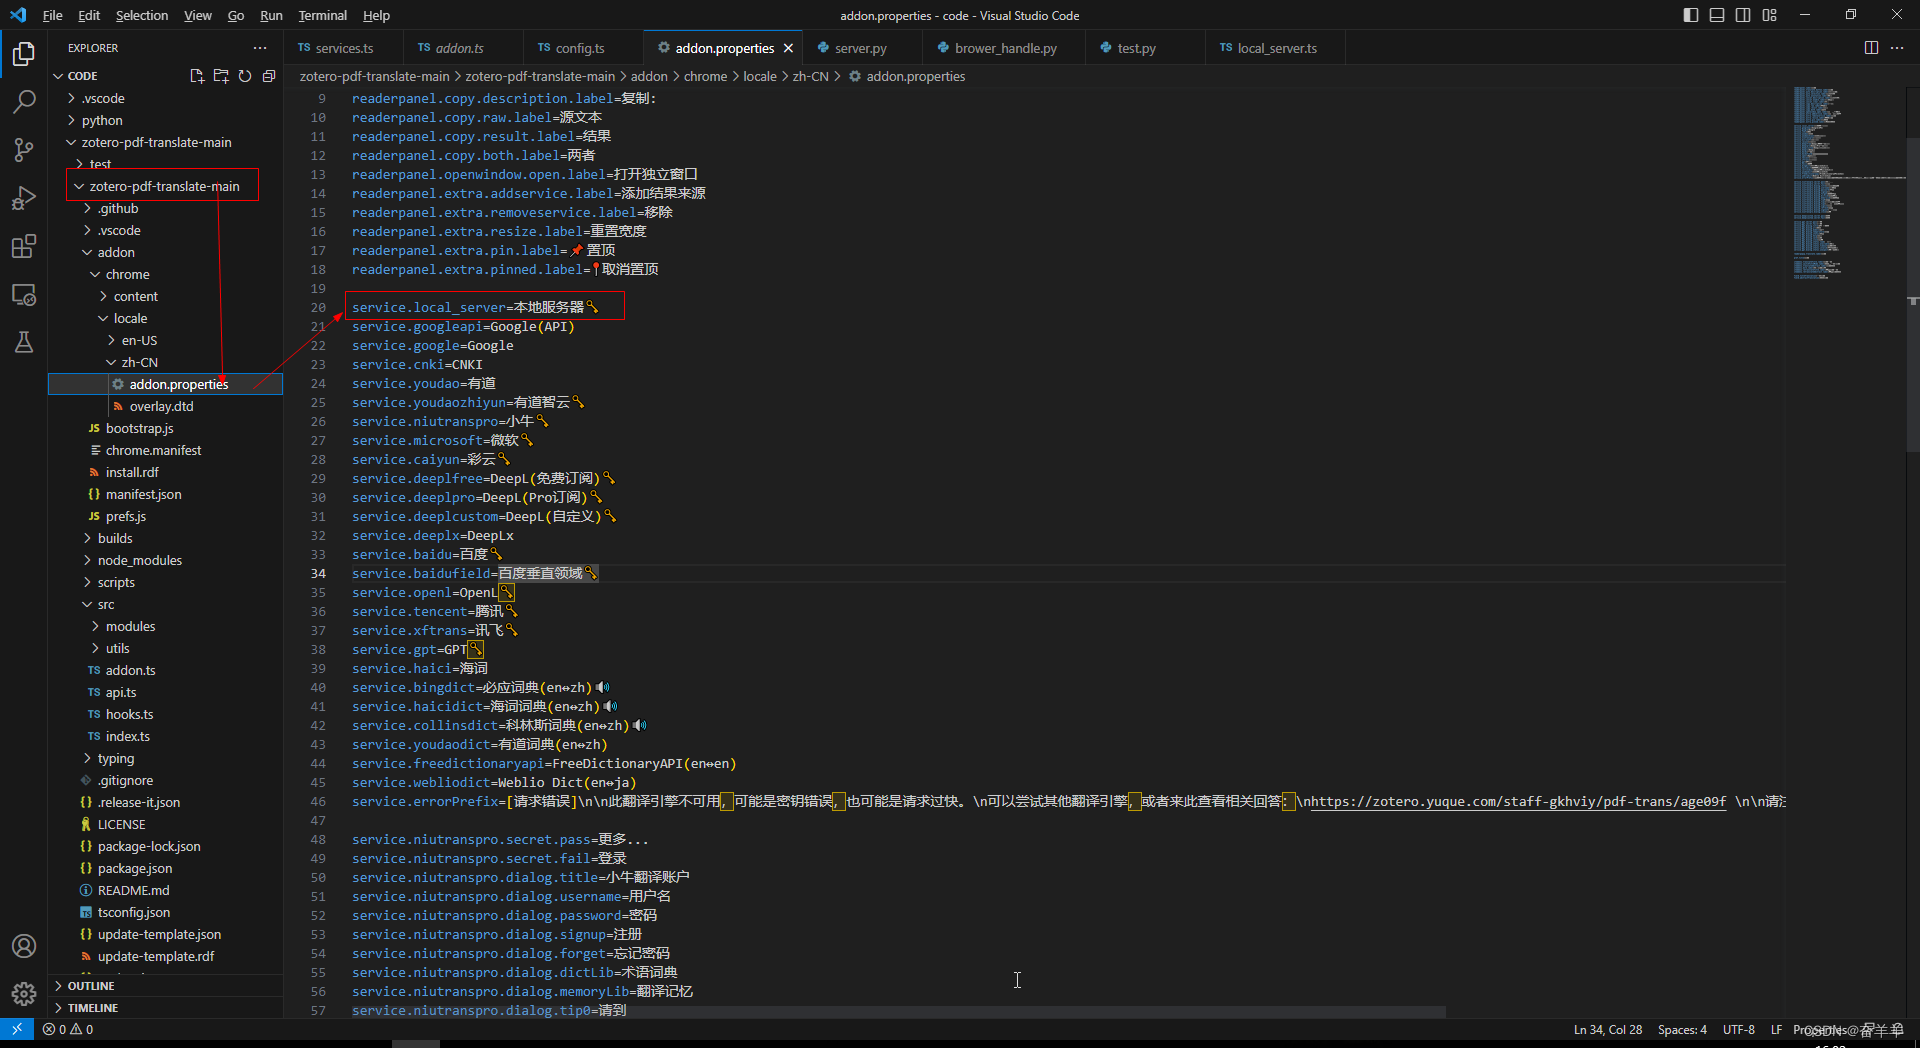Change encoding via UTF-8 status item
Viewport: 1920px width, 1048px height.
1739,1029
